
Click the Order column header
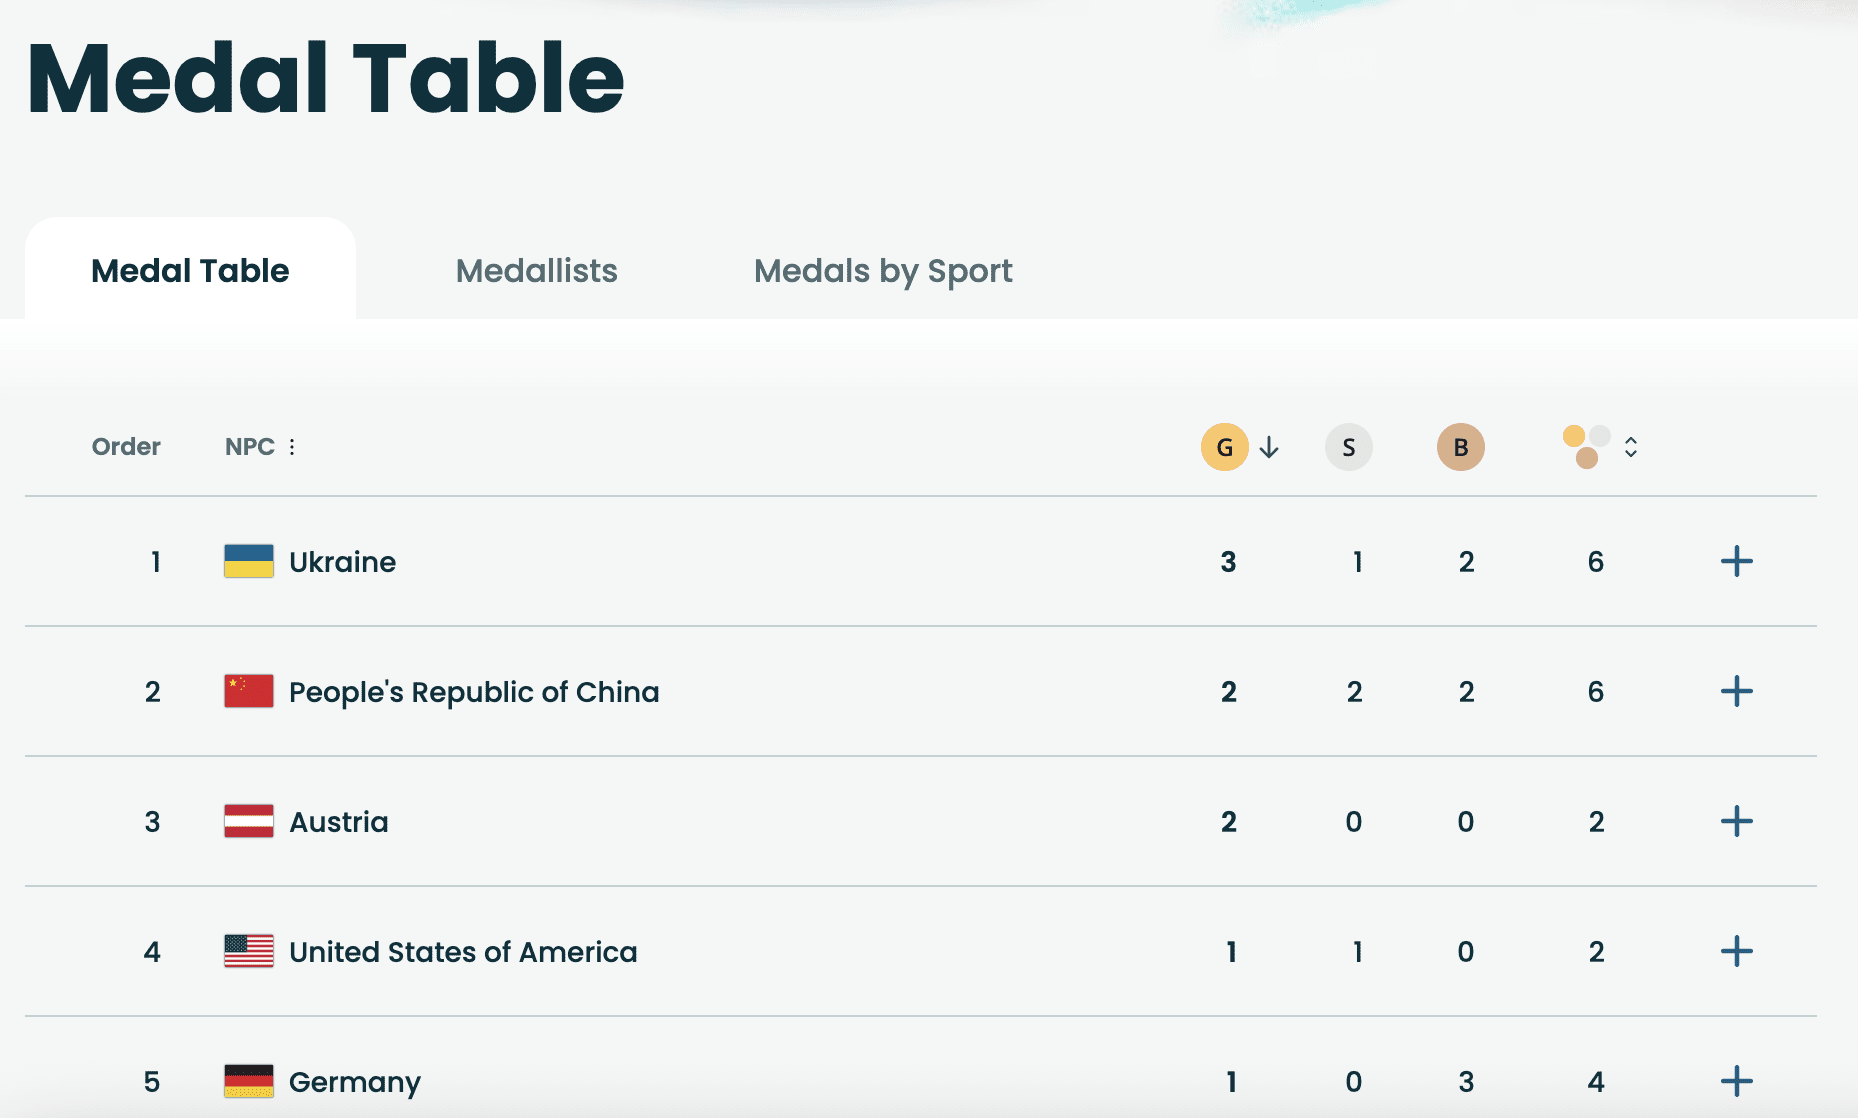pos(126,447)
